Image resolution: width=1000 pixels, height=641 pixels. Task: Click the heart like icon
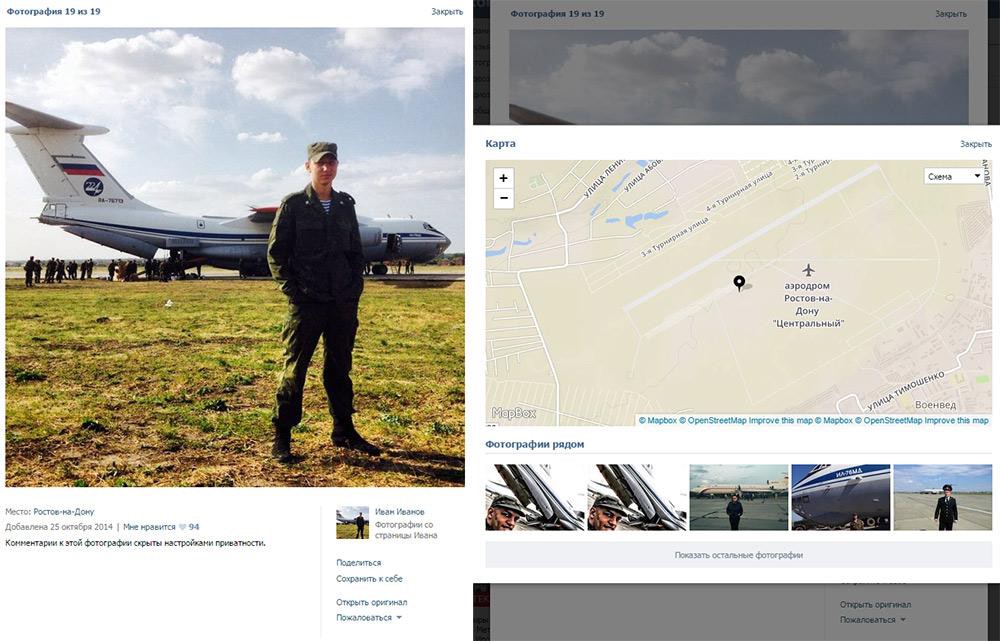click(x=182, y=527)
